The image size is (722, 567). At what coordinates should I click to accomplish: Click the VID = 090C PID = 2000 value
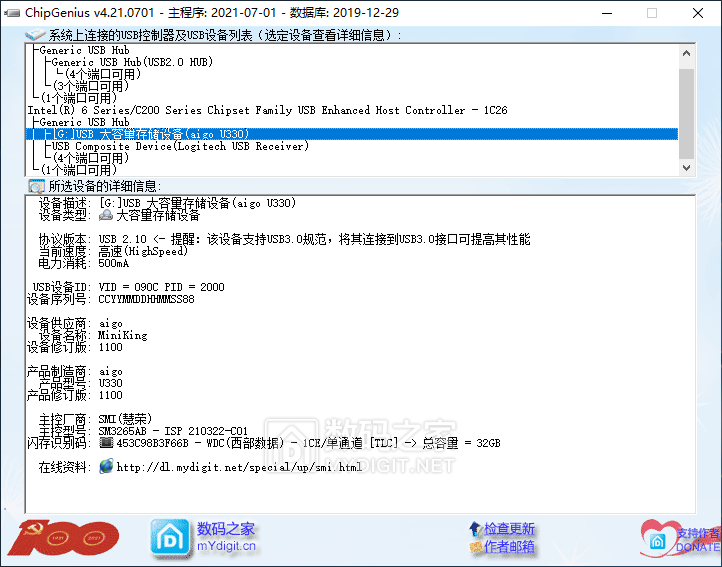pyautogui.click(x=161, y=287)
